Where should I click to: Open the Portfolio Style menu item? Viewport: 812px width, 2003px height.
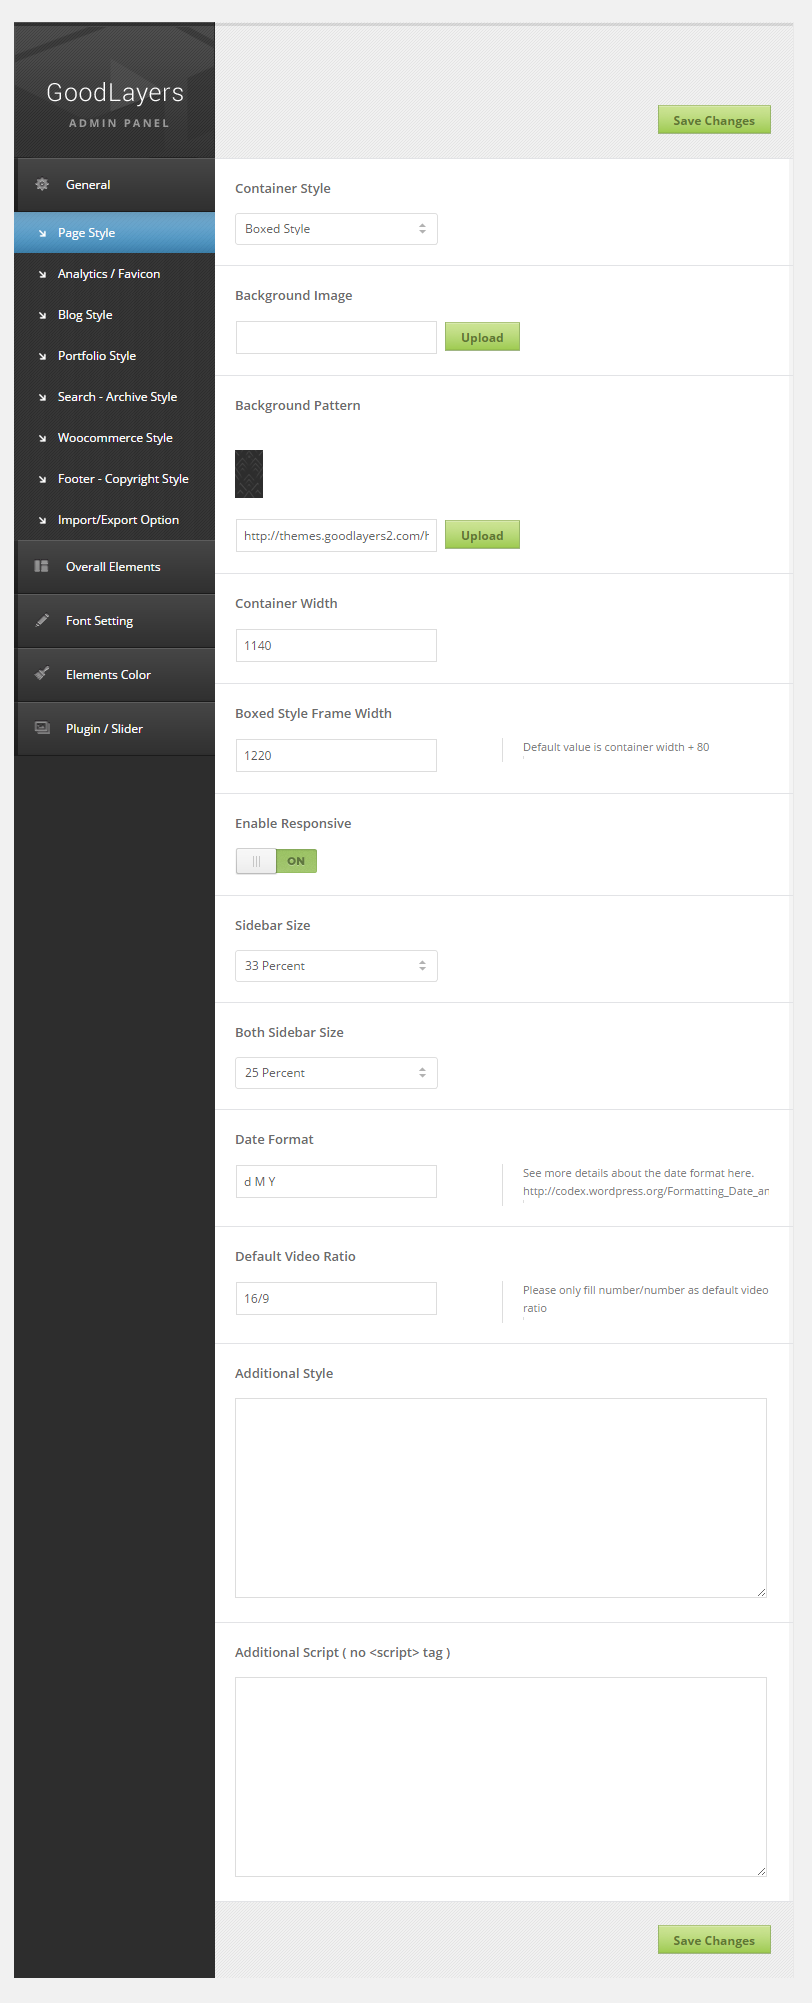[97, 356]
